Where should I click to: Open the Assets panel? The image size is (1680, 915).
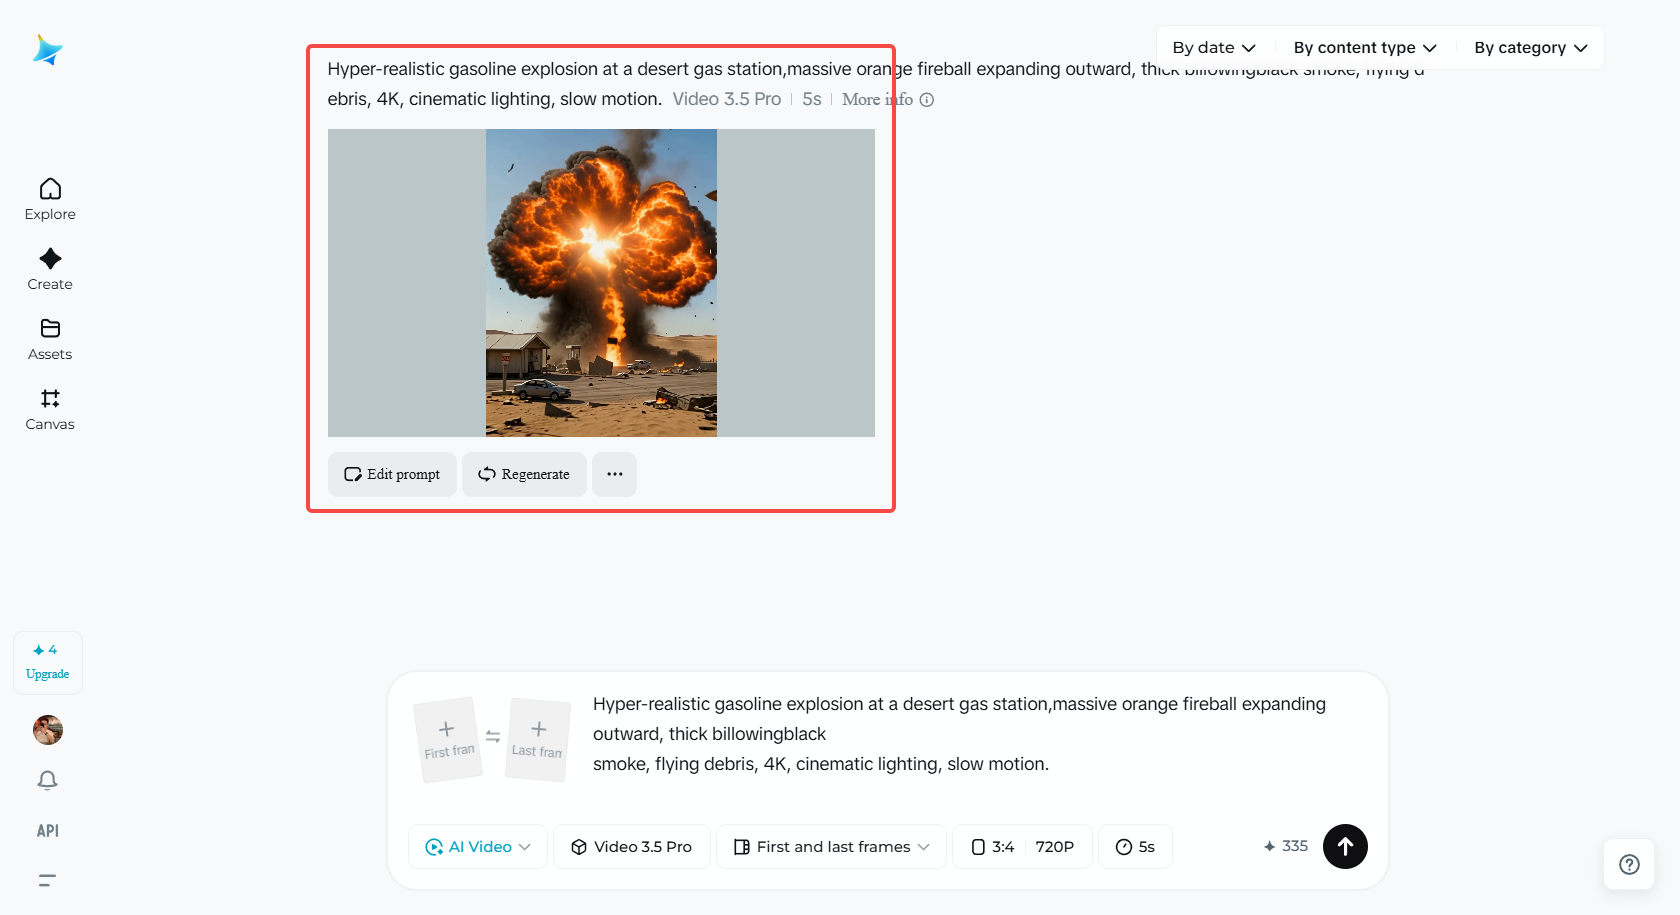point(49,339)
